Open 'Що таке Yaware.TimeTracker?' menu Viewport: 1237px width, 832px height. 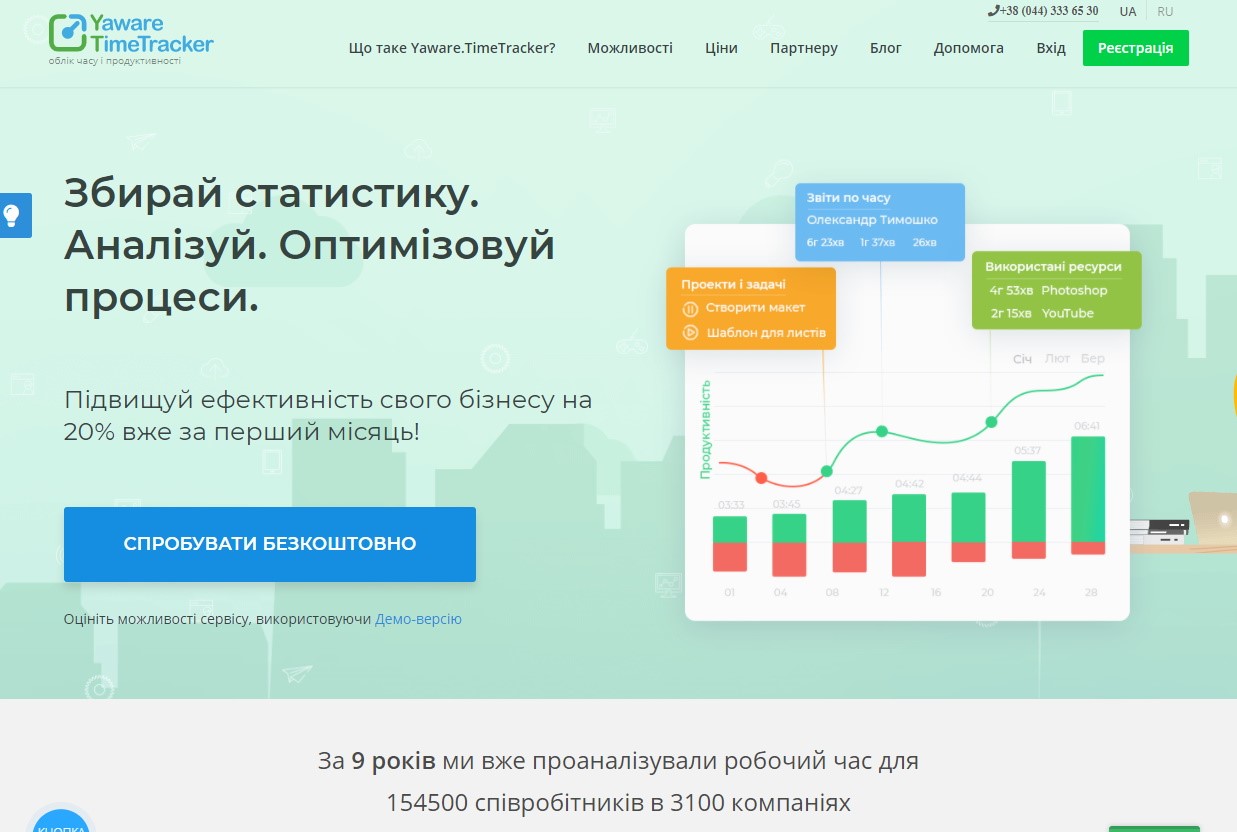point(452,48)
